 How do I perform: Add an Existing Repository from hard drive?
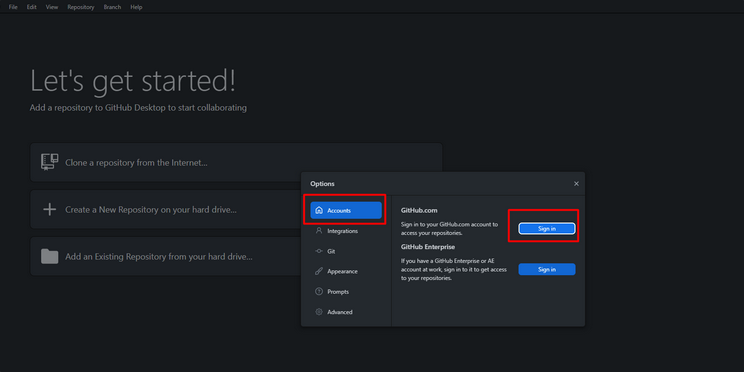tap(166, 256)
